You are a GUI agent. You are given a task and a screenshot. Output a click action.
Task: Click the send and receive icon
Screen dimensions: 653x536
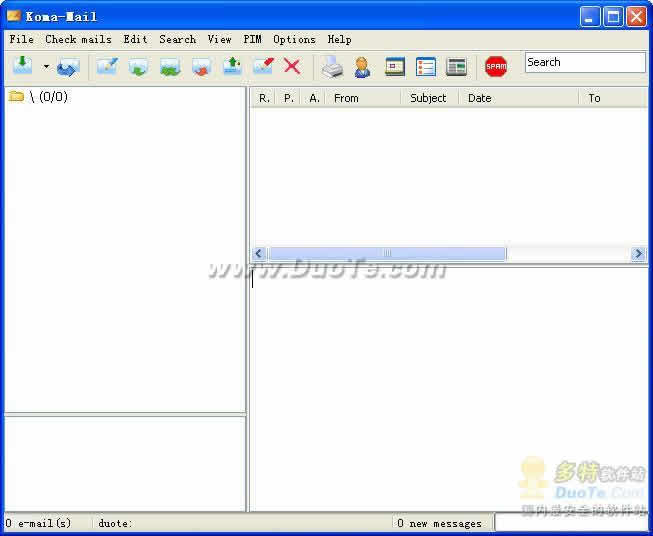68,67
